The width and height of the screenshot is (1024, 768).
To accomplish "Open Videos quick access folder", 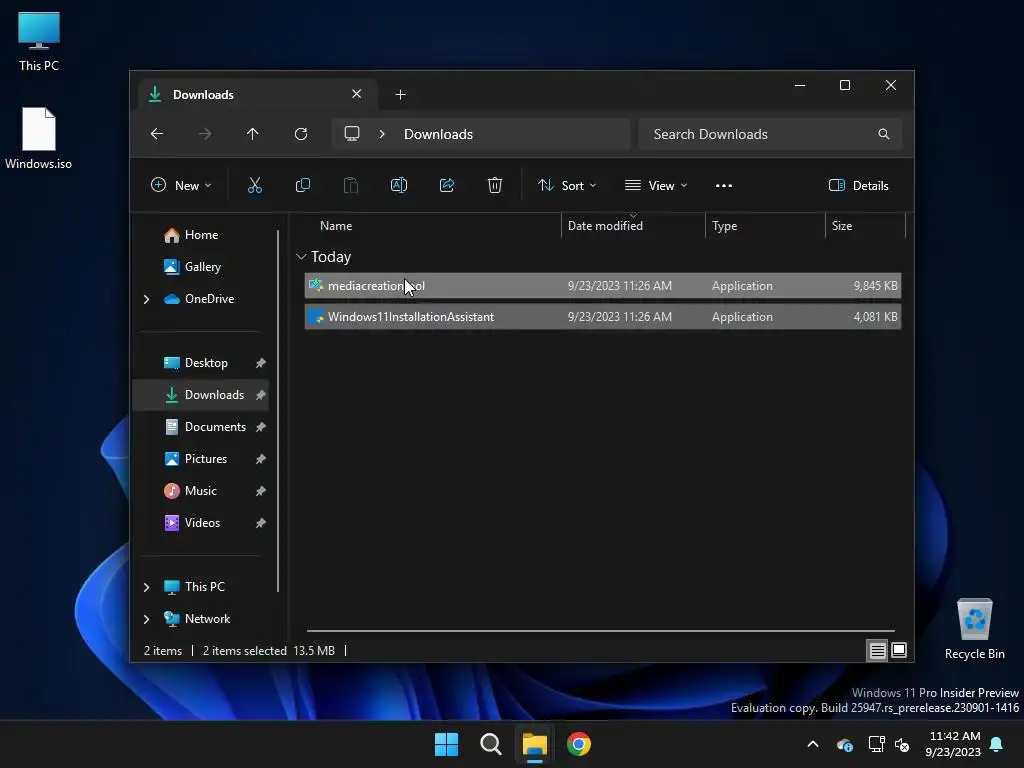I will point(200,523).
